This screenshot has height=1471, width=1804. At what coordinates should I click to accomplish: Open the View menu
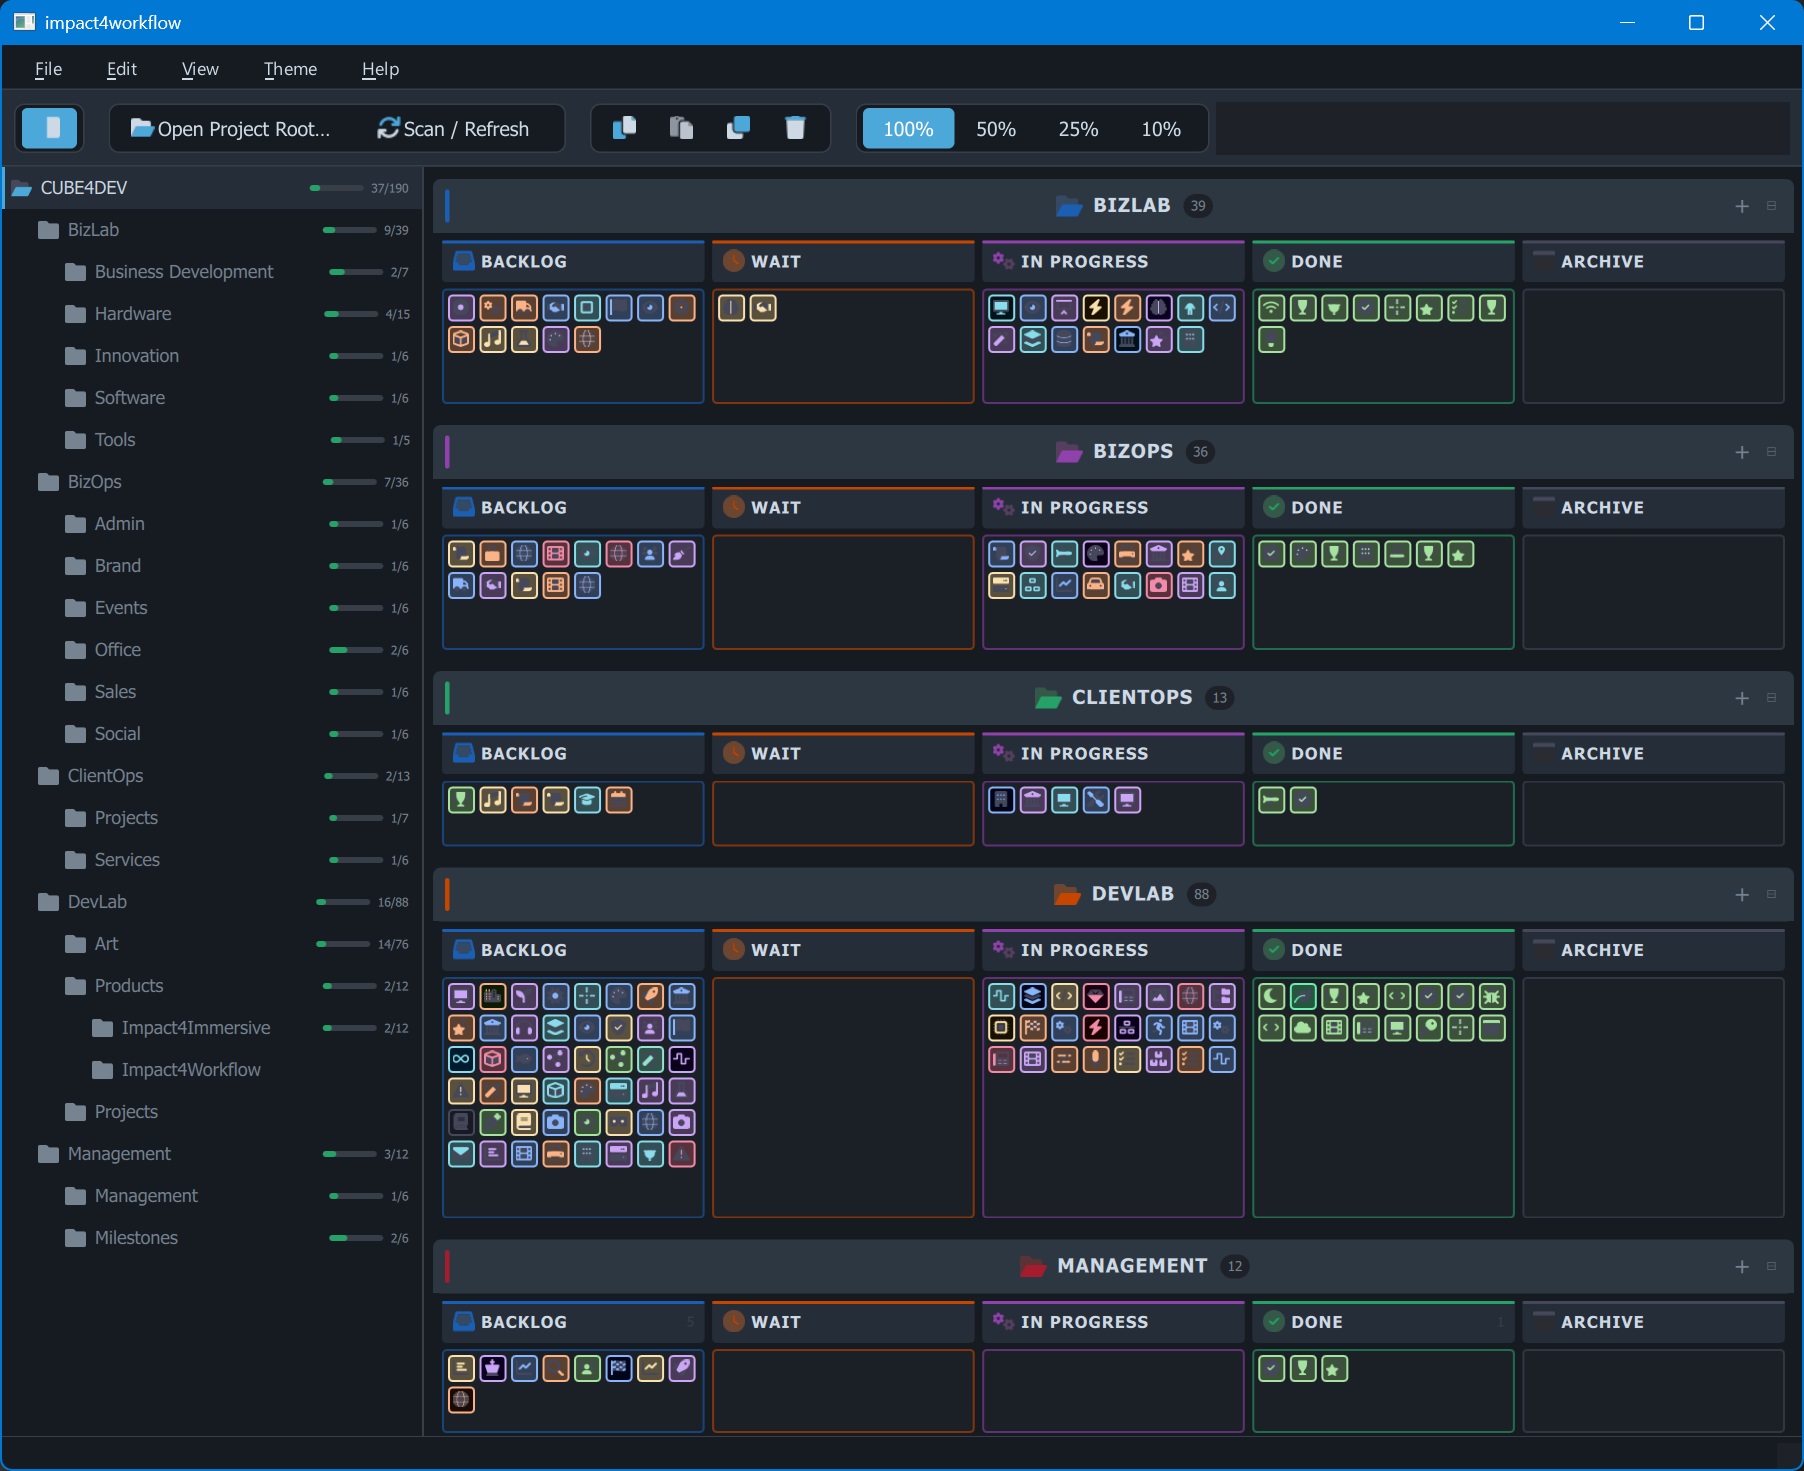pyautogui.click(x=200, y=69)
